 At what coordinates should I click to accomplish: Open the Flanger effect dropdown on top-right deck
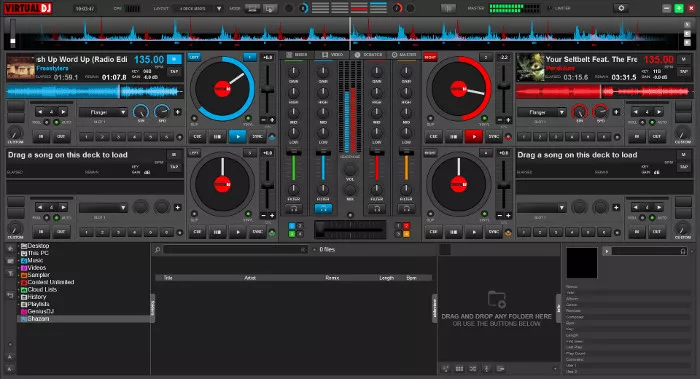(x=542, y=112)
